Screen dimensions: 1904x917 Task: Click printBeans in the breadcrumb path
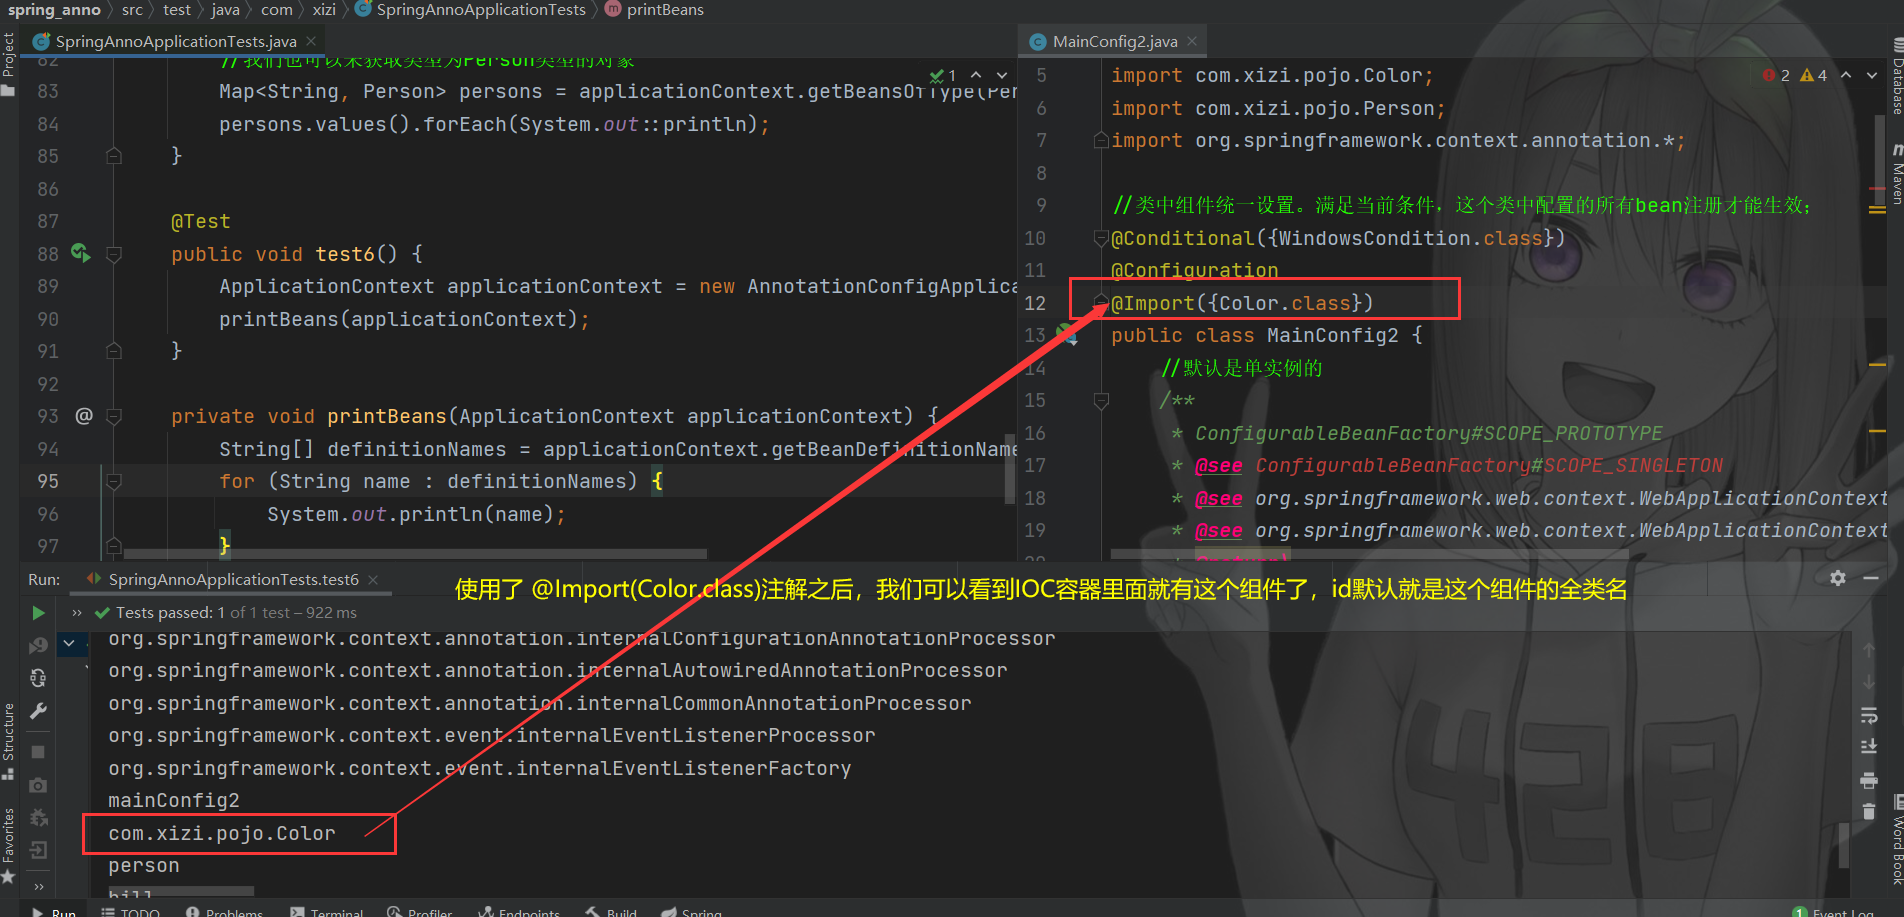click(x=665, y=10)
